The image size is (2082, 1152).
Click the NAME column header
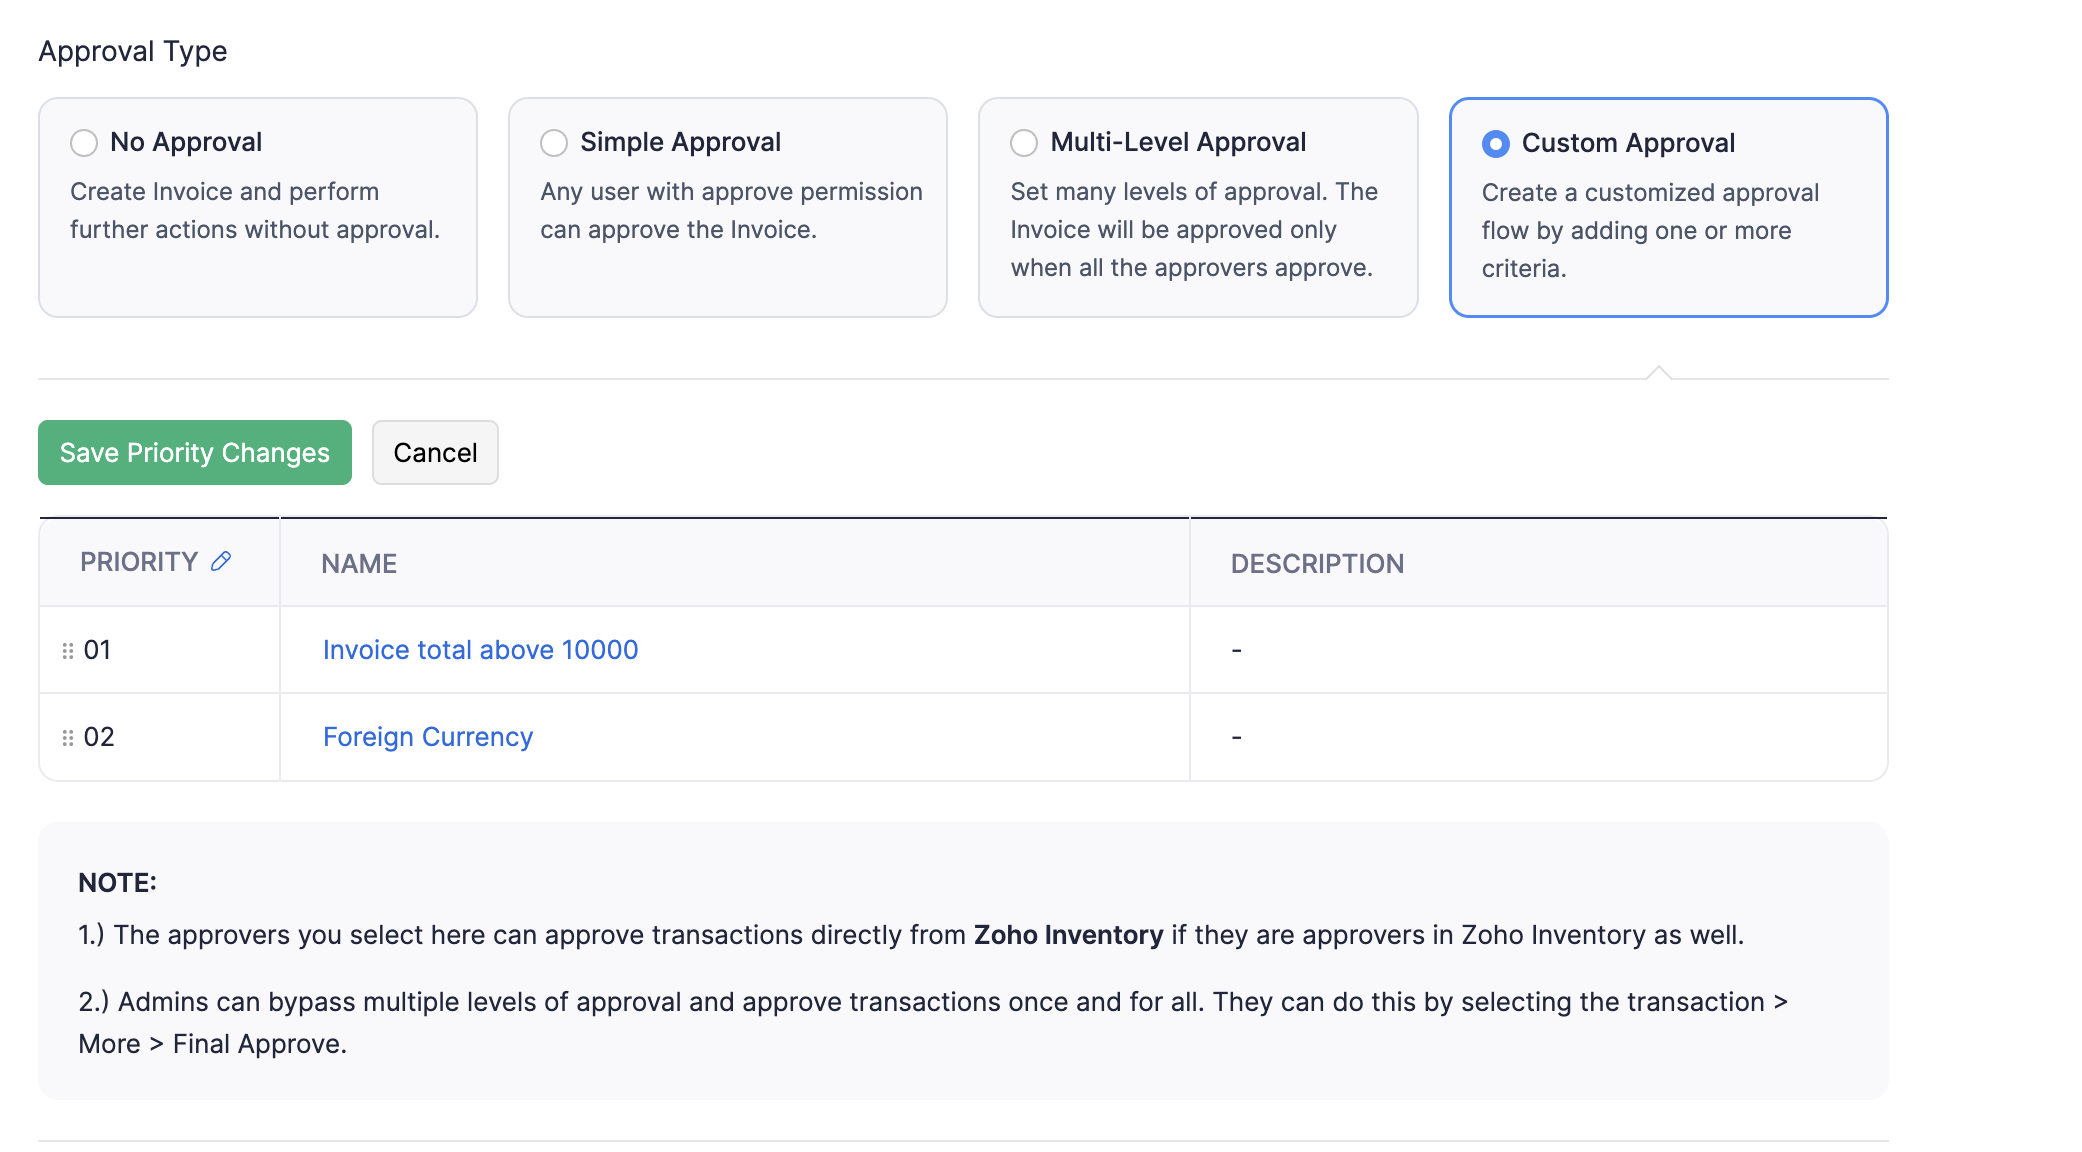pyautogui.click(x=358, y=563)
